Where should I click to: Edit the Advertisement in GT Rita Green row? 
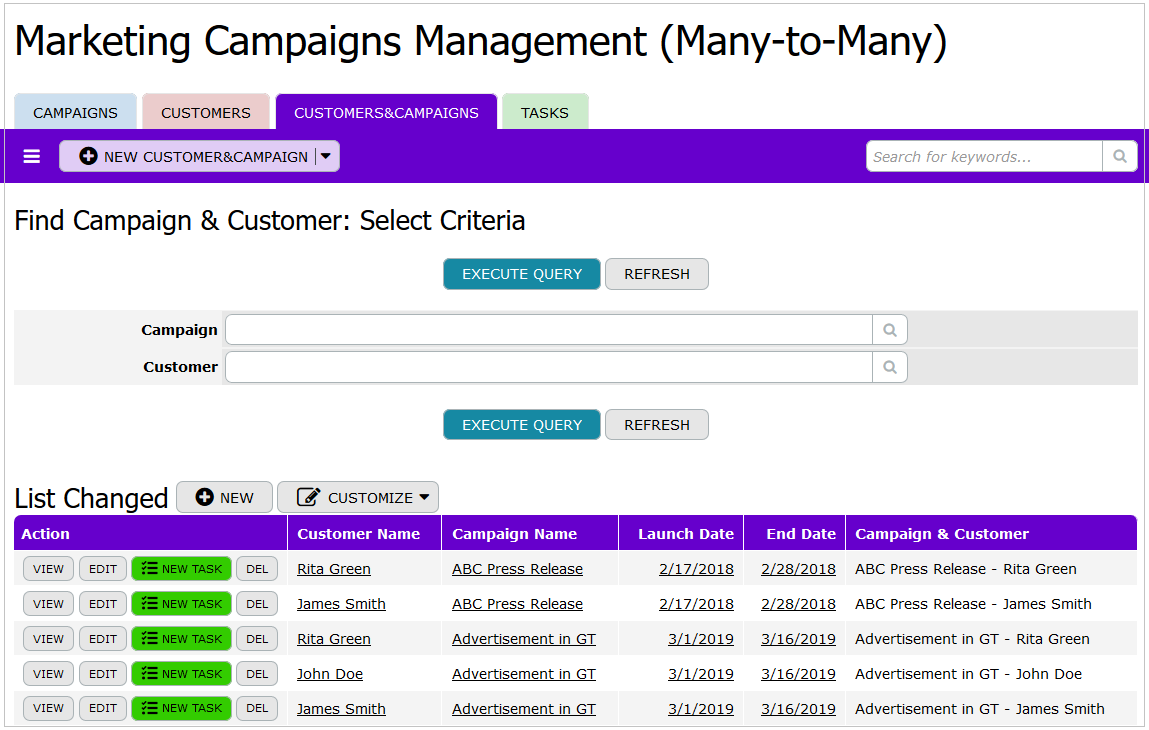pos(103,639)
